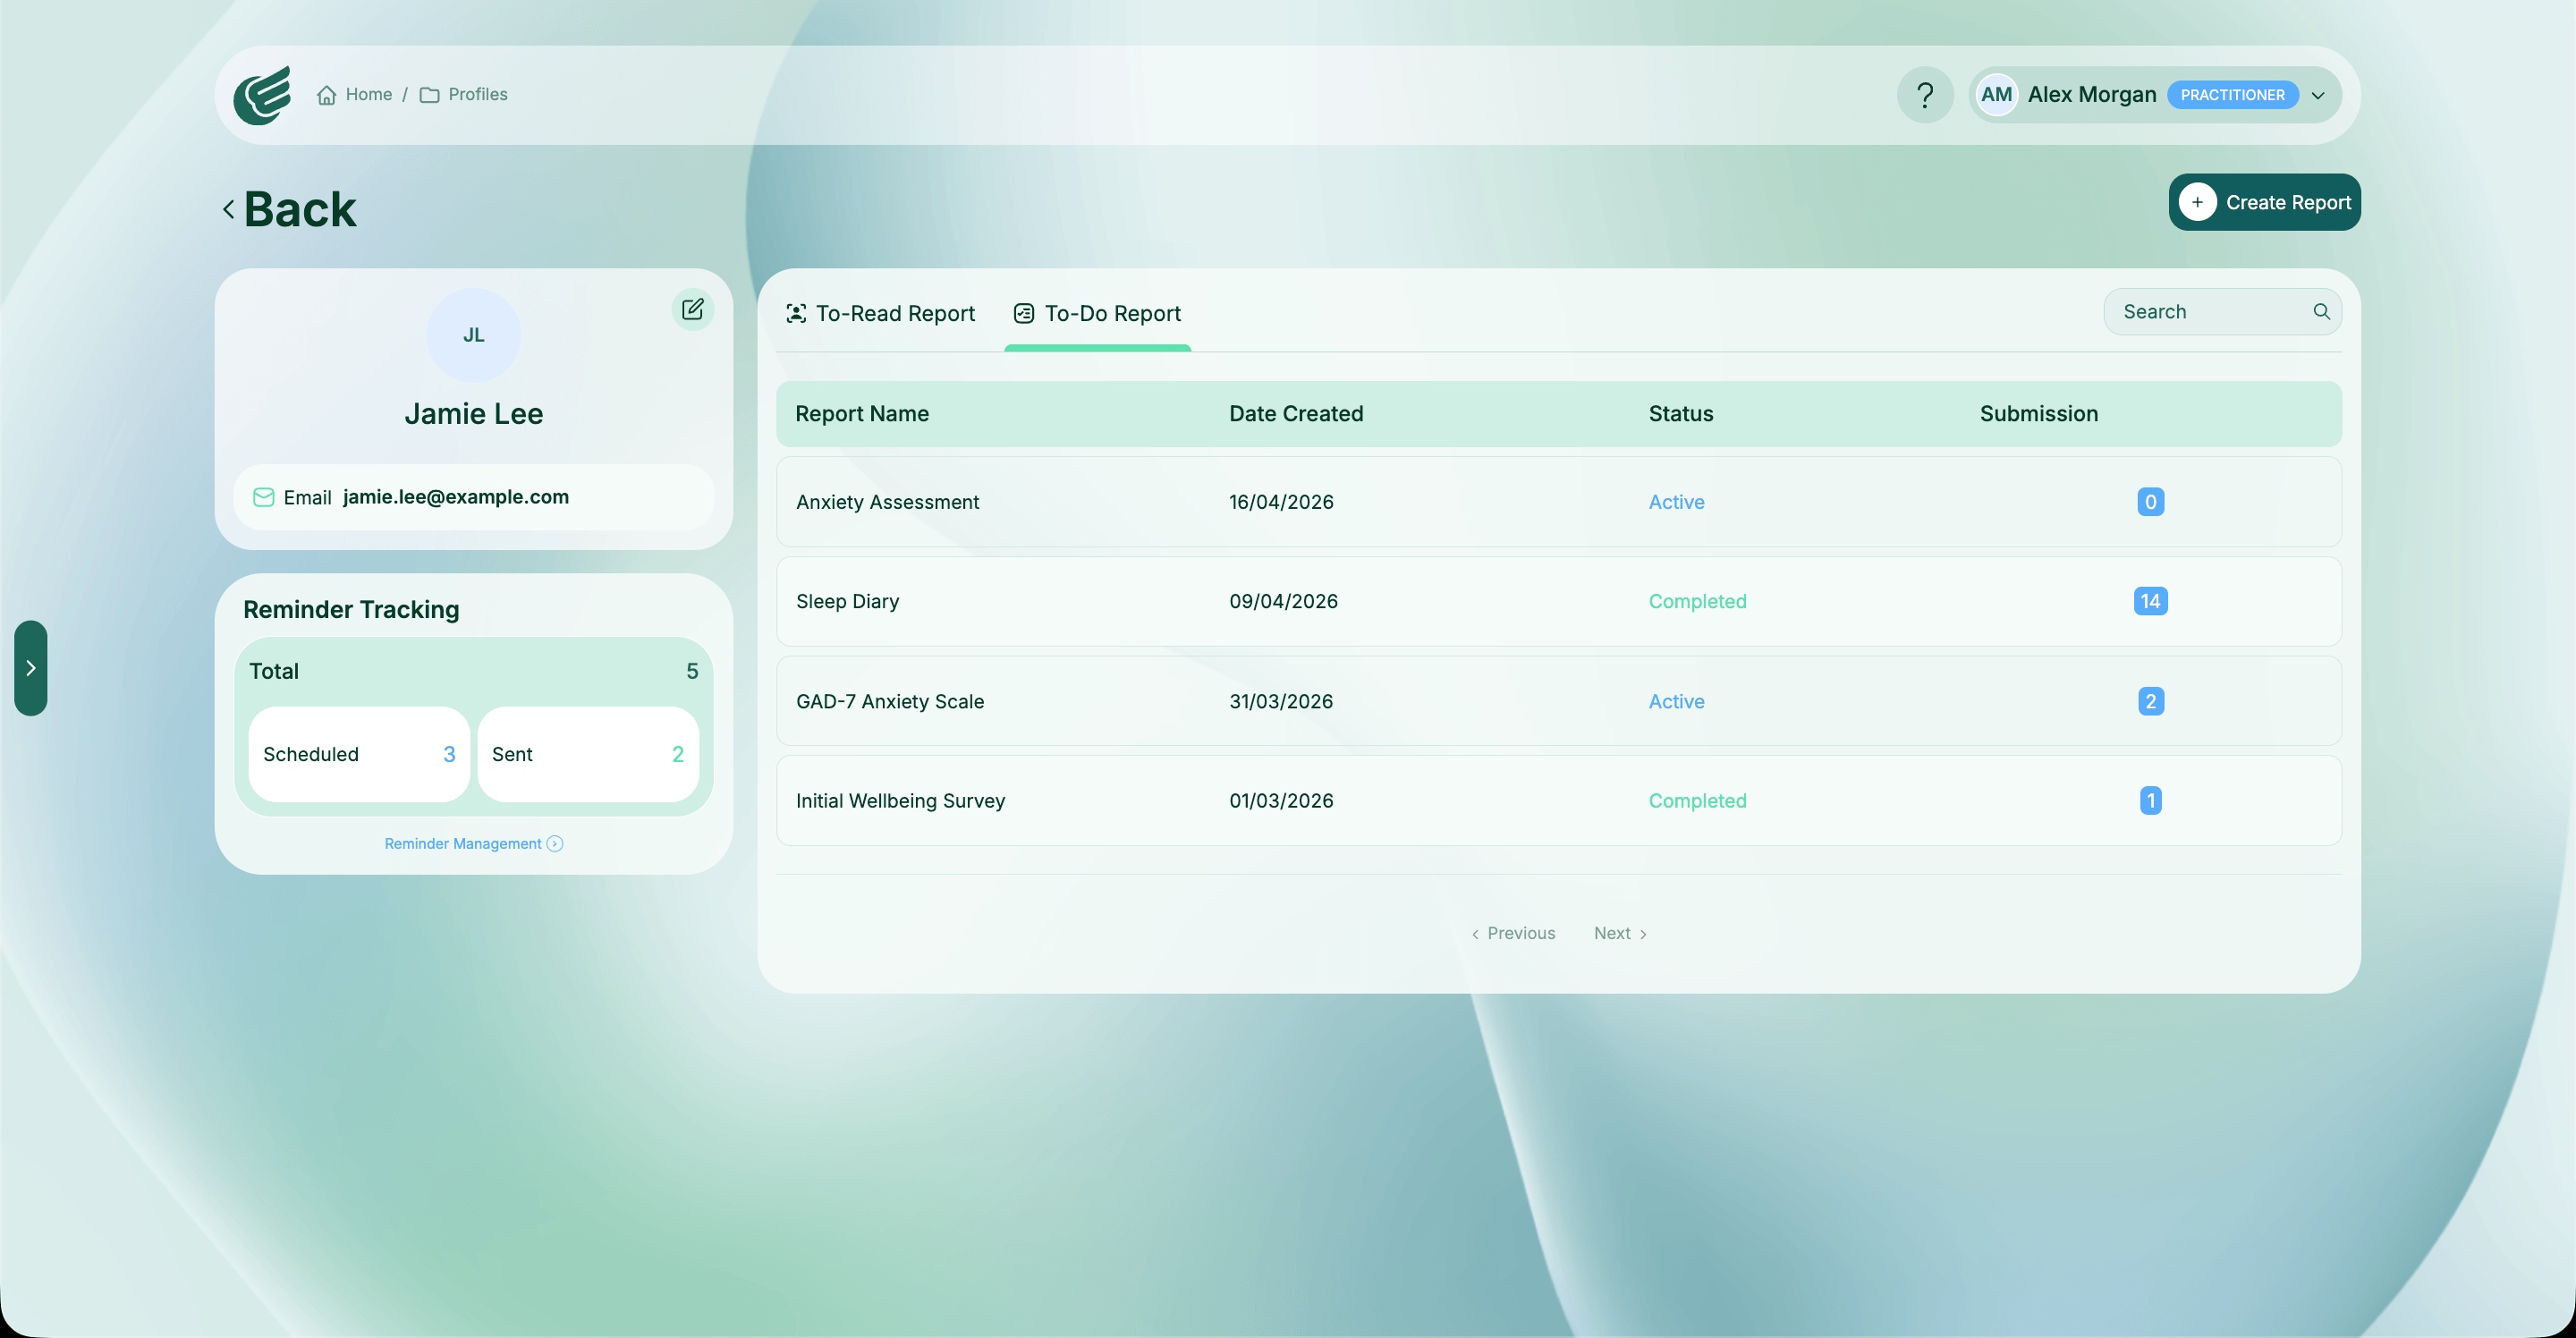Open help via question mark icon
This screenshot has width=2576, height=1338.
1925,95
